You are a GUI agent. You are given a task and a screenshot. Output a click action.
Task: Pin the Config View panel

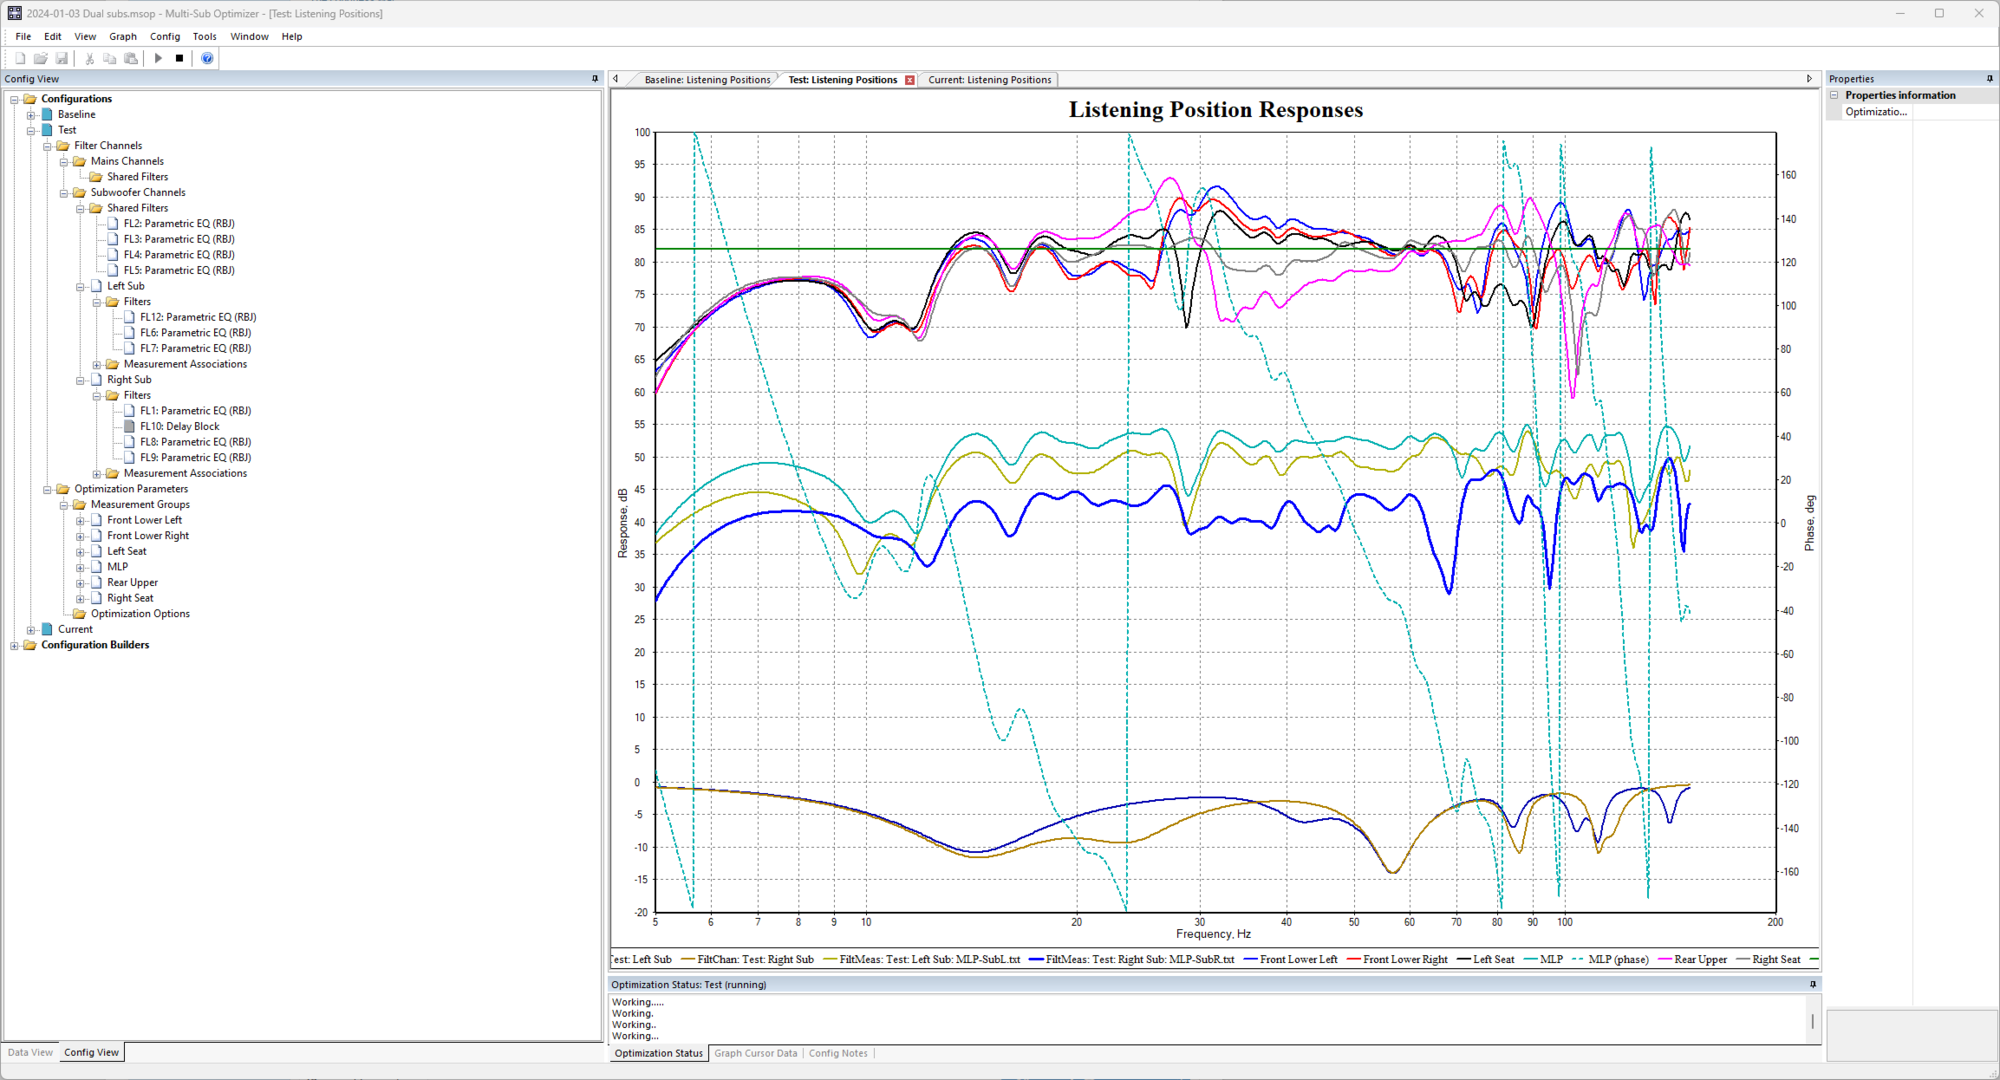click(595, 78)
